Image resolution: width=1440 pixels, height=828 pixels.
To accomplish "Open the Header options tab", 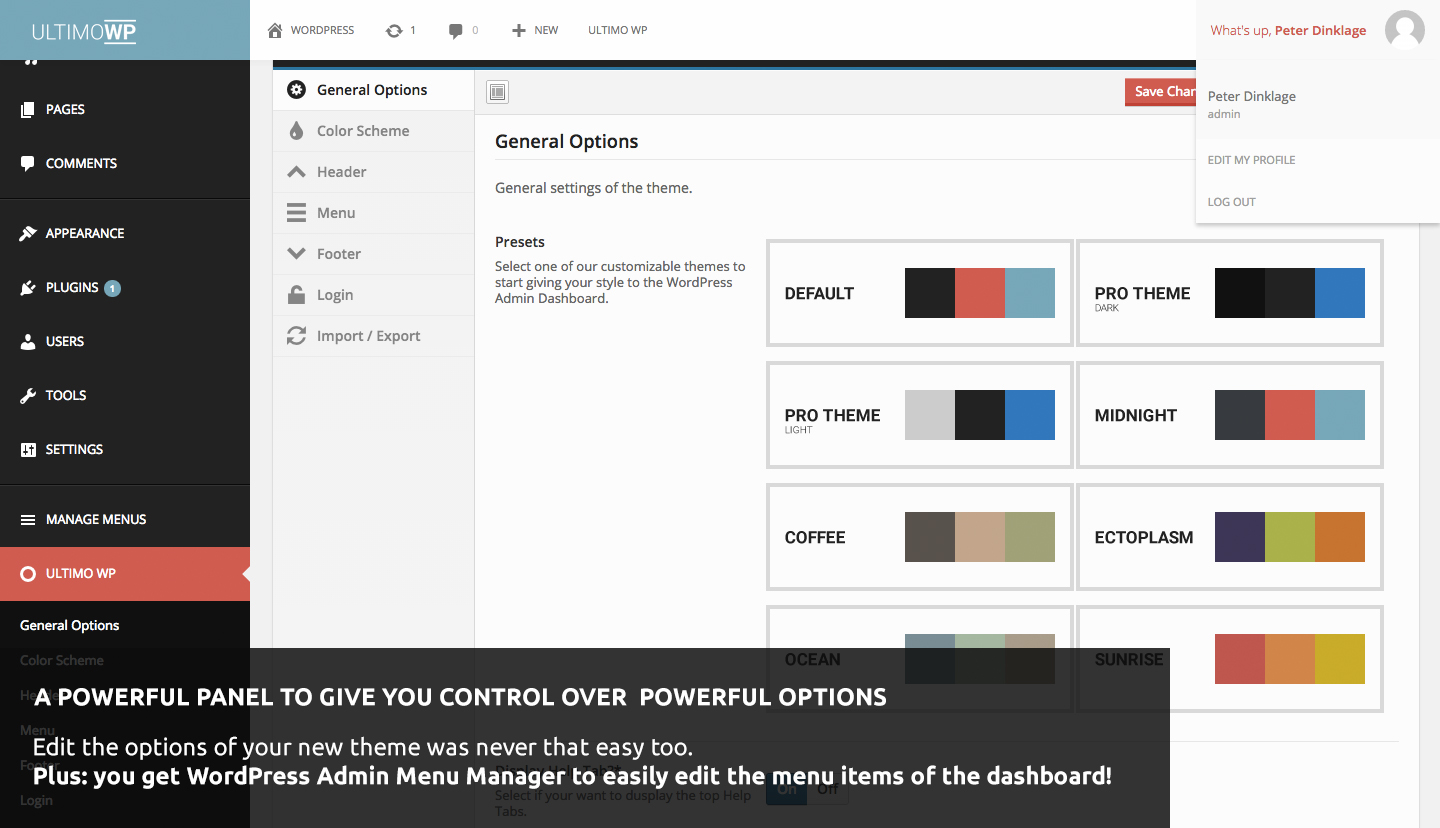I will (x=373, y=172).
